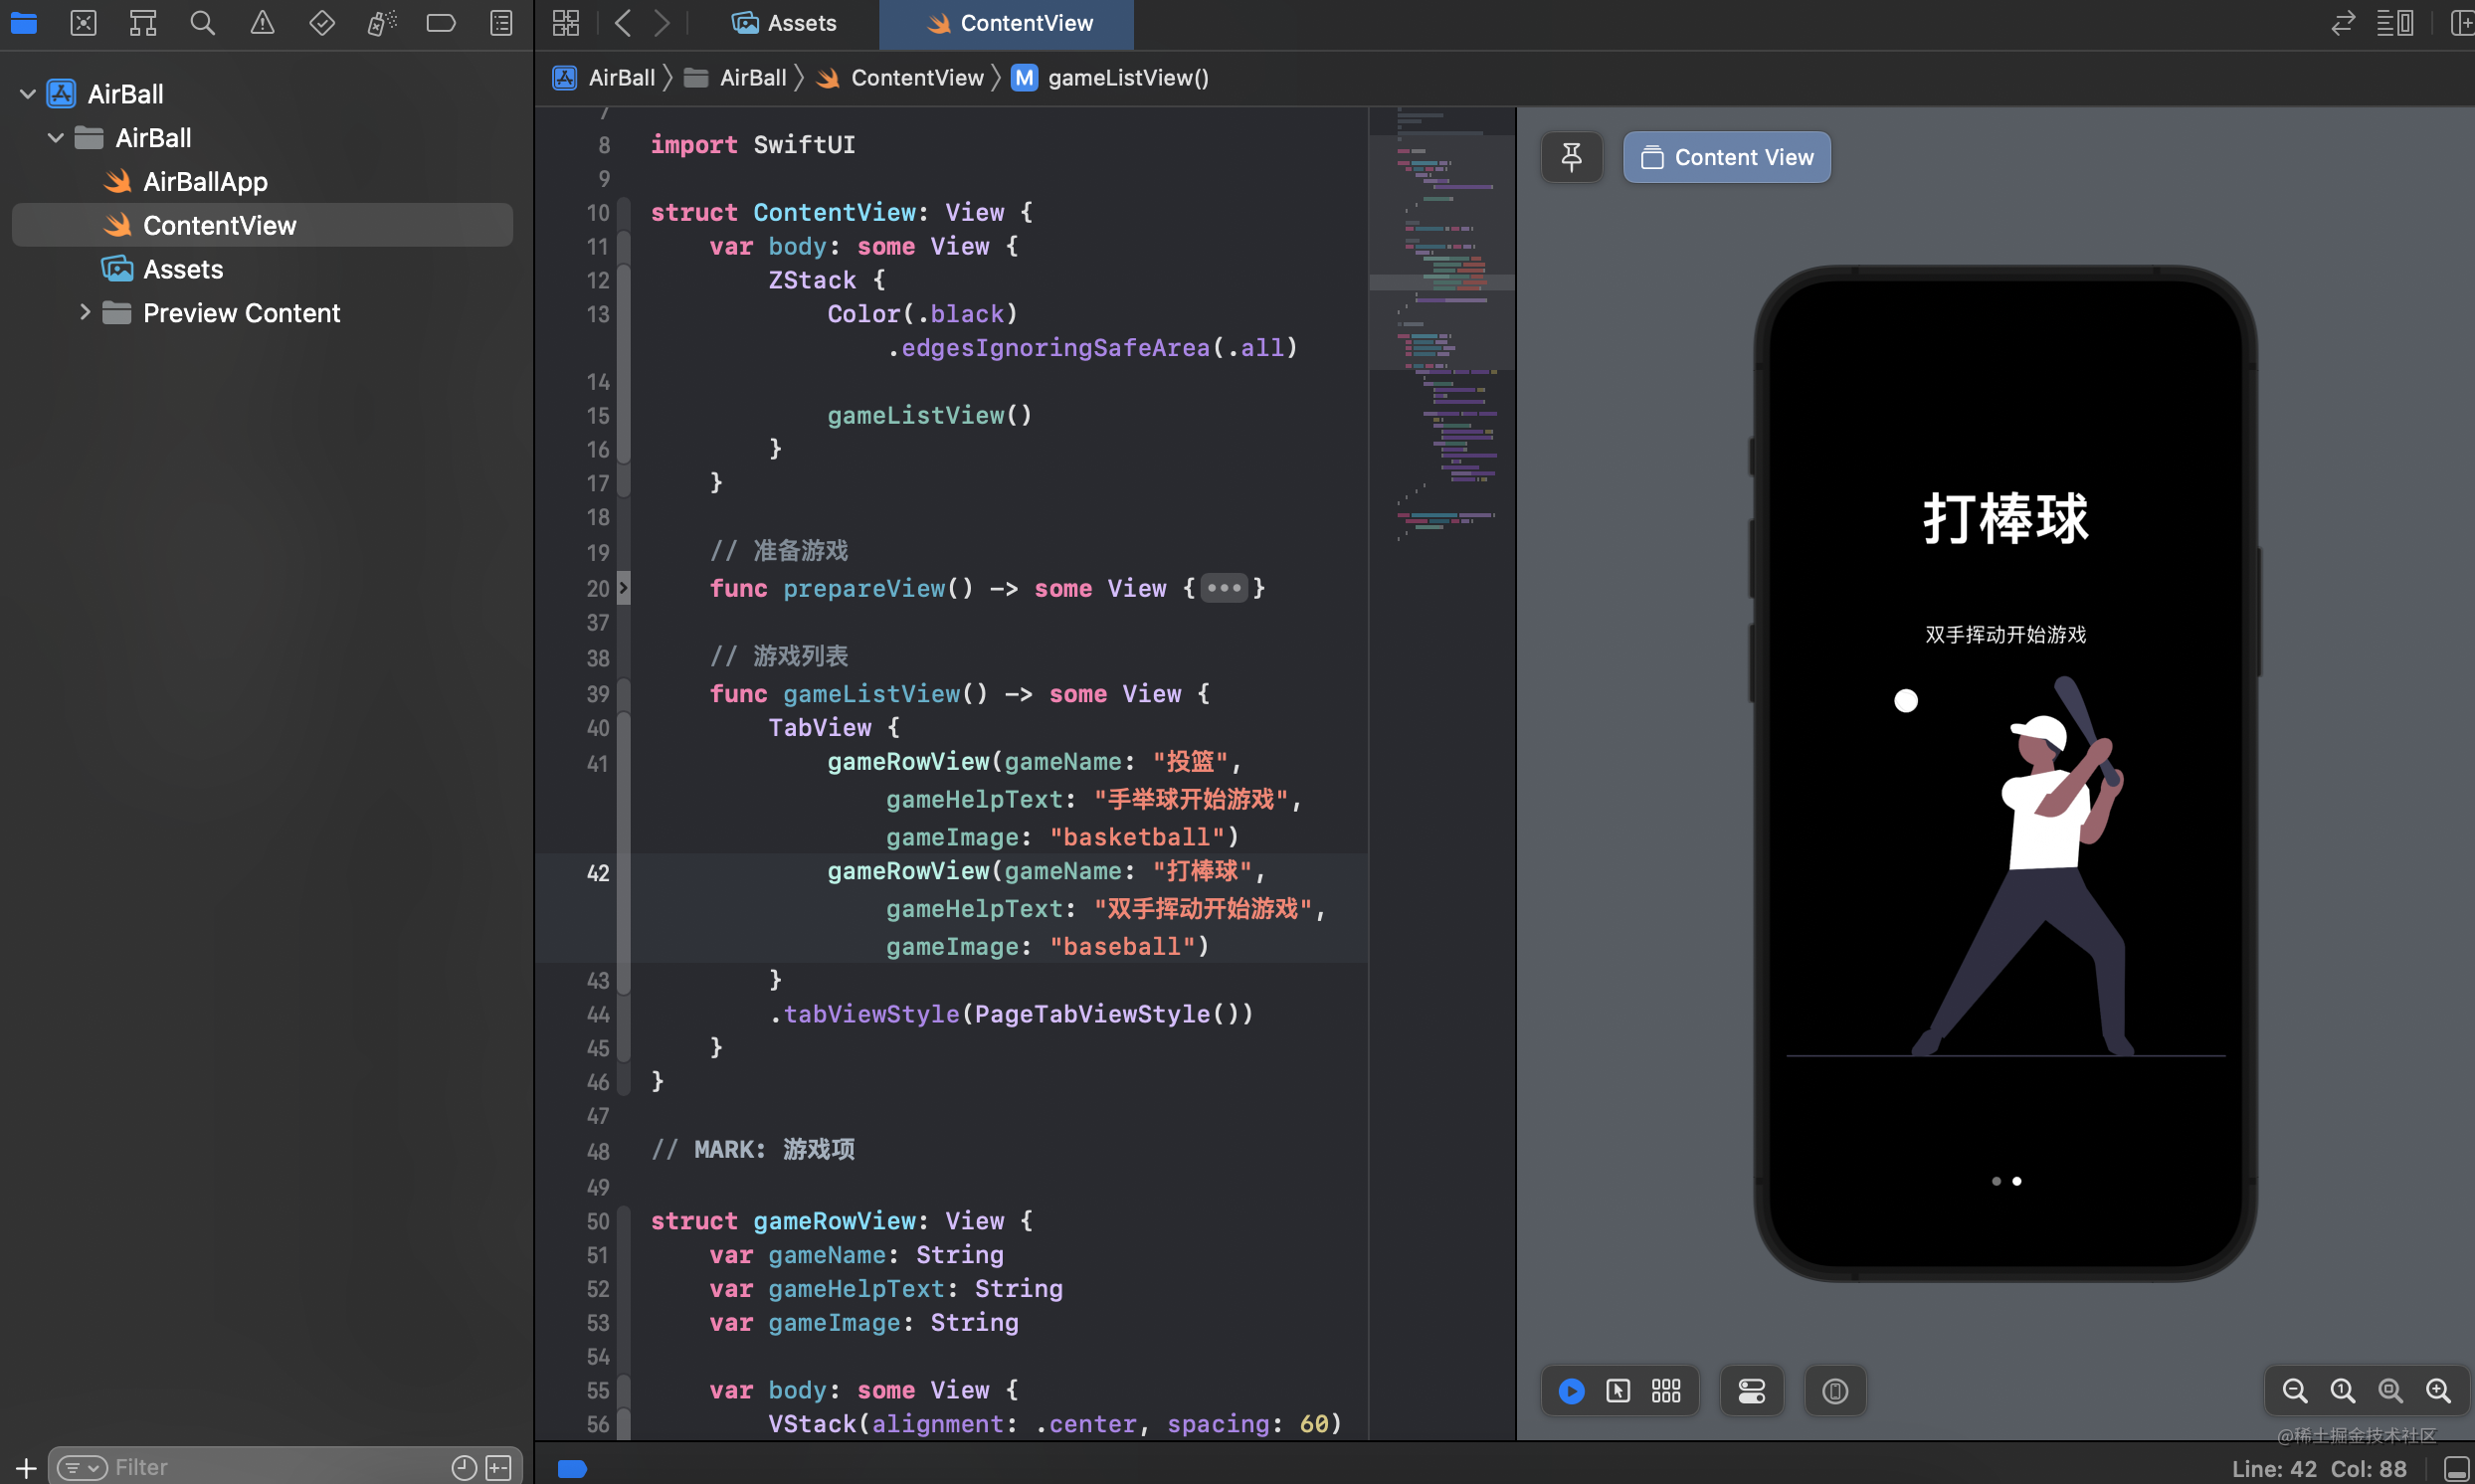2475x1484 pixels.
Task: Open the related items grid menu
Action: (566, 22)
